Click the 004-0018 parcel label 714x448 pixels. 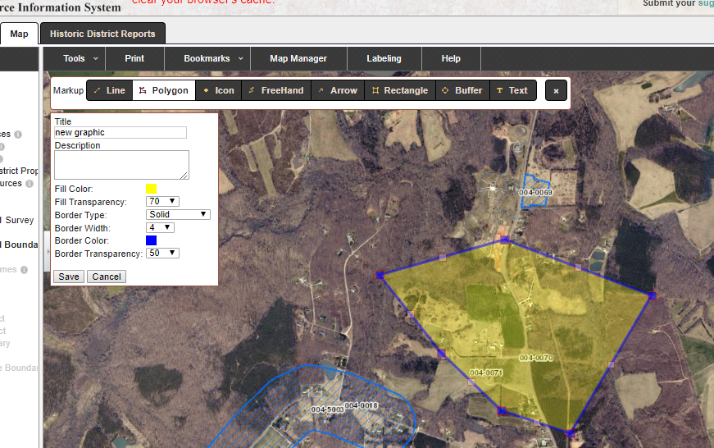click(x=361, y=405)
